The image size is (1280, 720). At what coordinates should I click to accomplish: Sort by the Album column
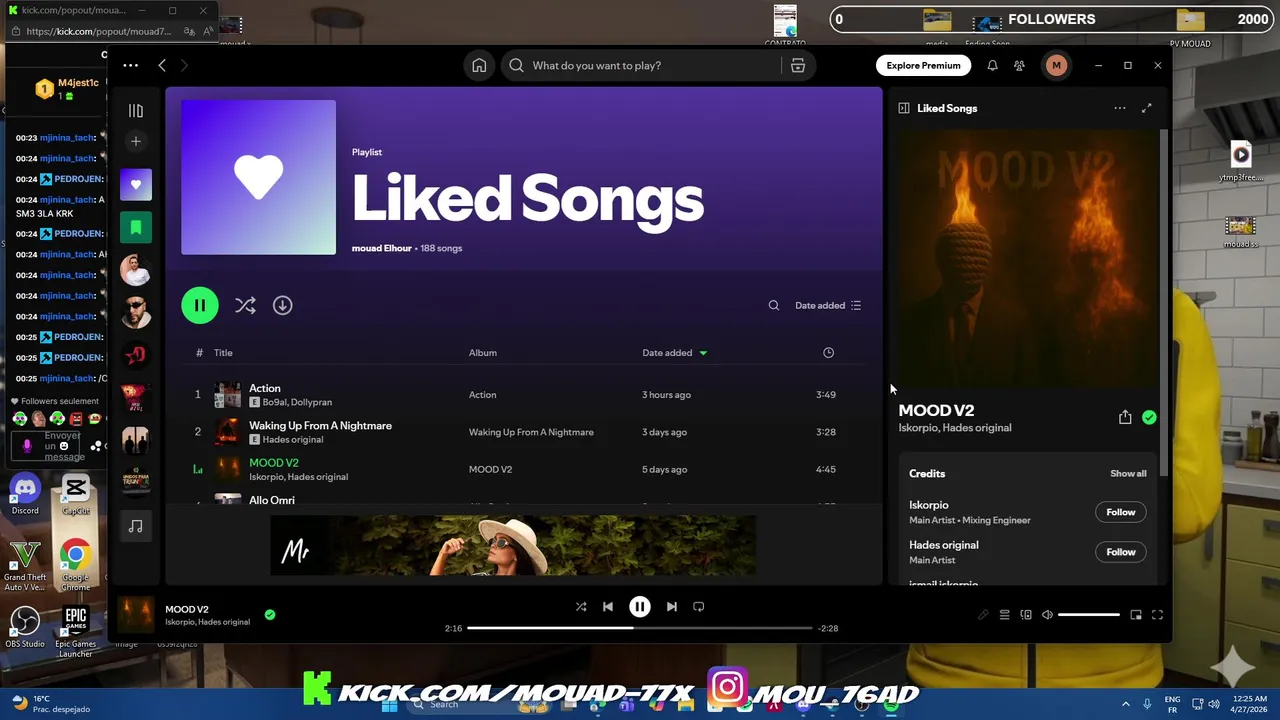pyautogui.click(x=483, y=352)
